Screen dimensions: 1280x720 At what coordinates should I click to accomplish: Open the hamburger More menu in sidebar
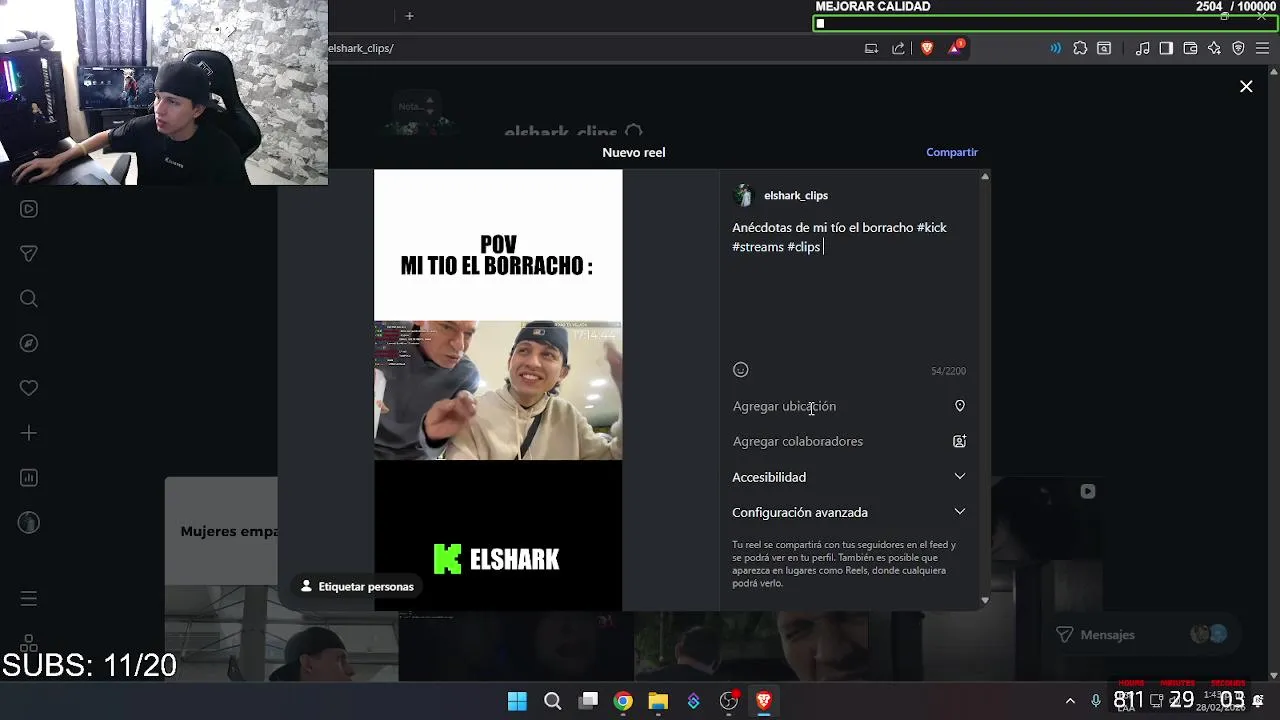pos(29,598)
